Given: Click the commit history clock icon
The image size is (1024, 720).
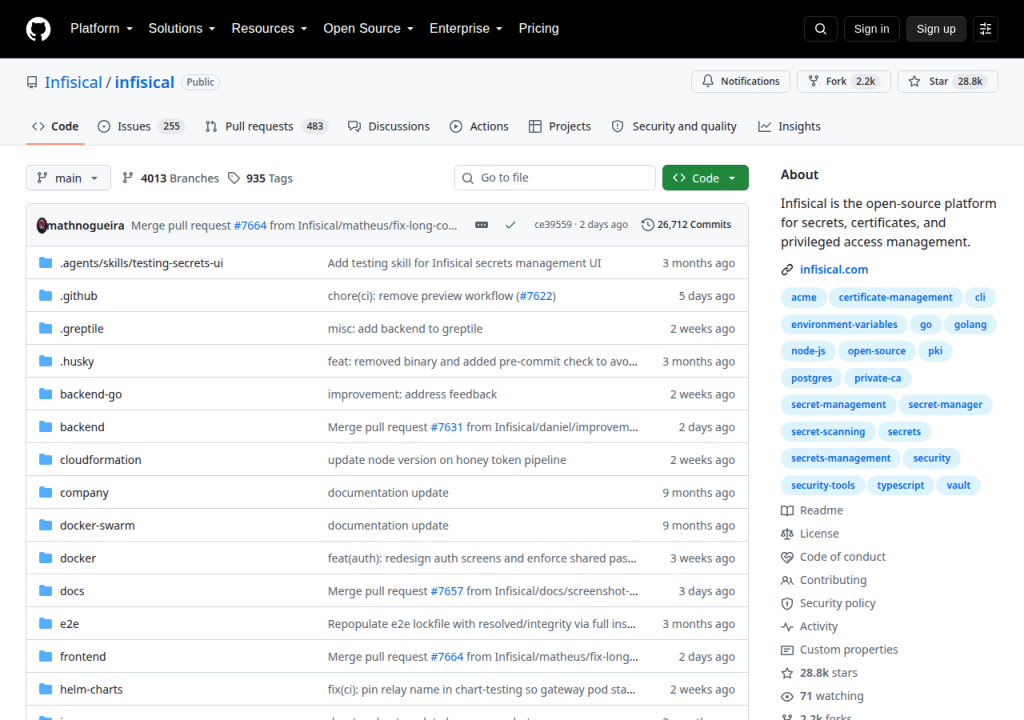Looking at the screenshot, I should click(x=647, y=225).
